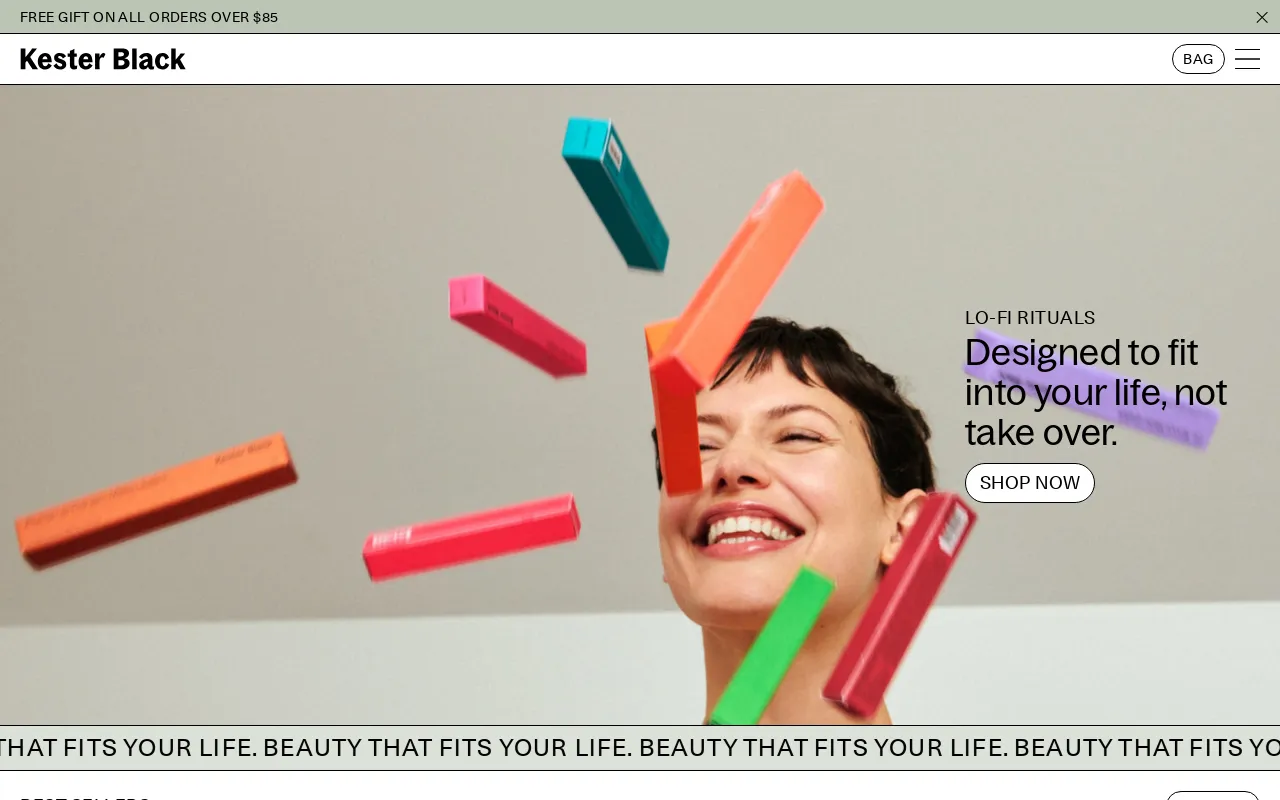Click the teal product box in hero
The height and width of the screenshot is (800, 1280).
pos(615,193)
